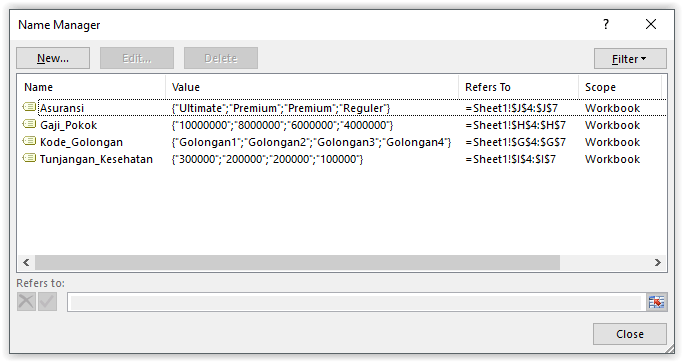Screen dimensions: 683x362
Task: Open the Filter dropdown
Action: [x=630, y=59]
